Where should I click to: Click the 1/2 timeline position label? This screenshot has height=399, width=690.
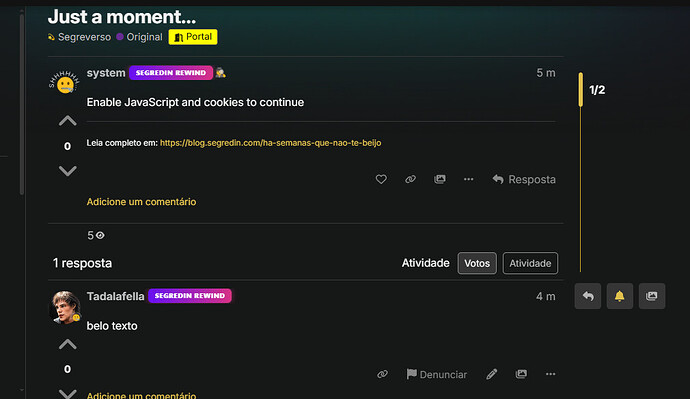coord(597,90)
